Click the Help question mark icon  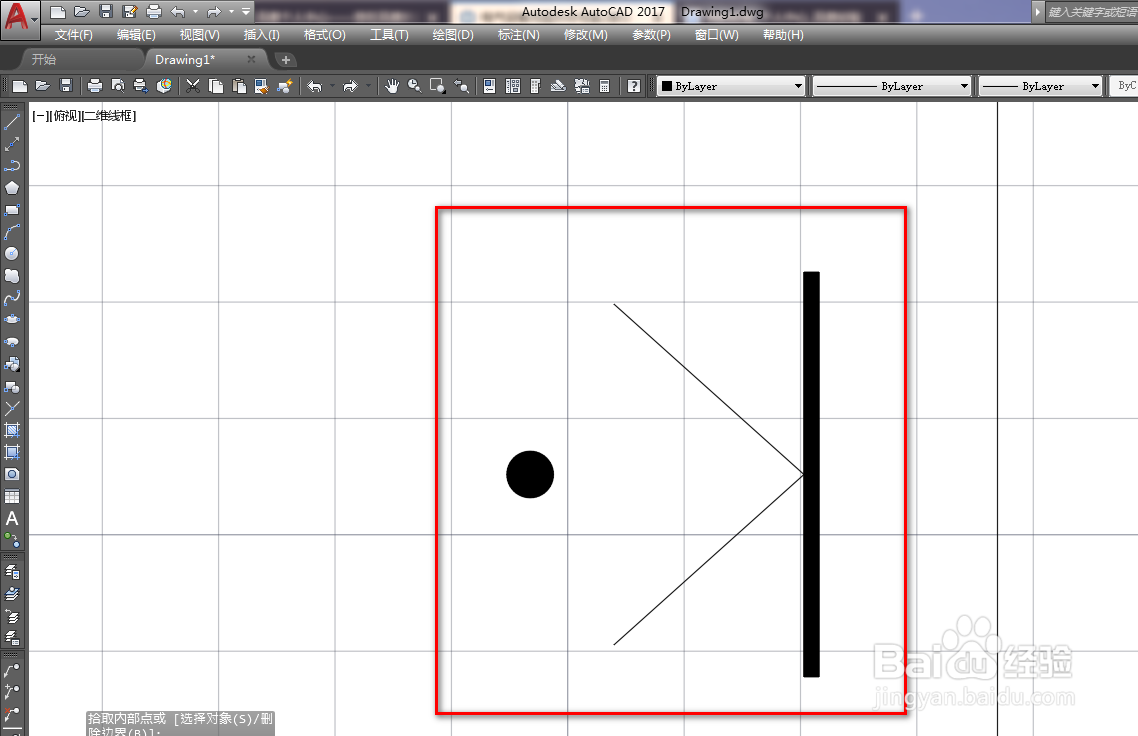click(x=634, y=86)
